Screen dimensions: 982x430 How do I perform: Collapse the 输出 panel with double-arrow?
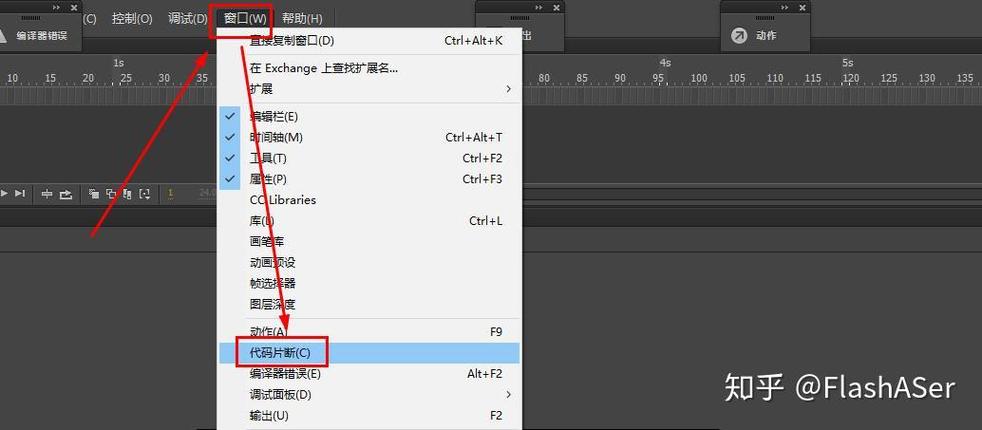point(539,8)
